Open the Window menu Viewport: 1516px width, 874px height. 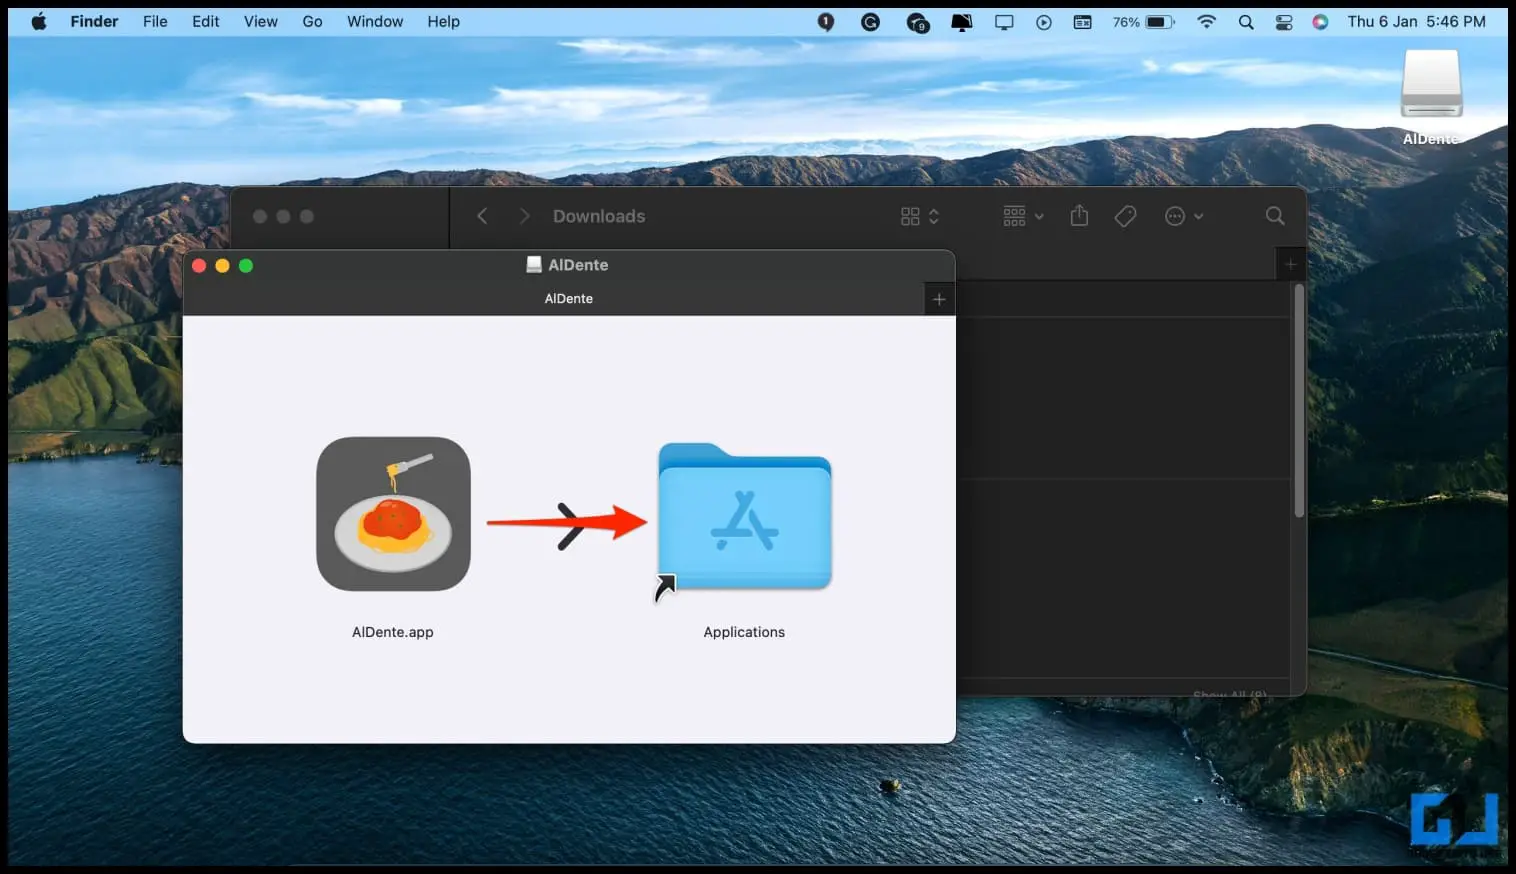pos(375,21)
